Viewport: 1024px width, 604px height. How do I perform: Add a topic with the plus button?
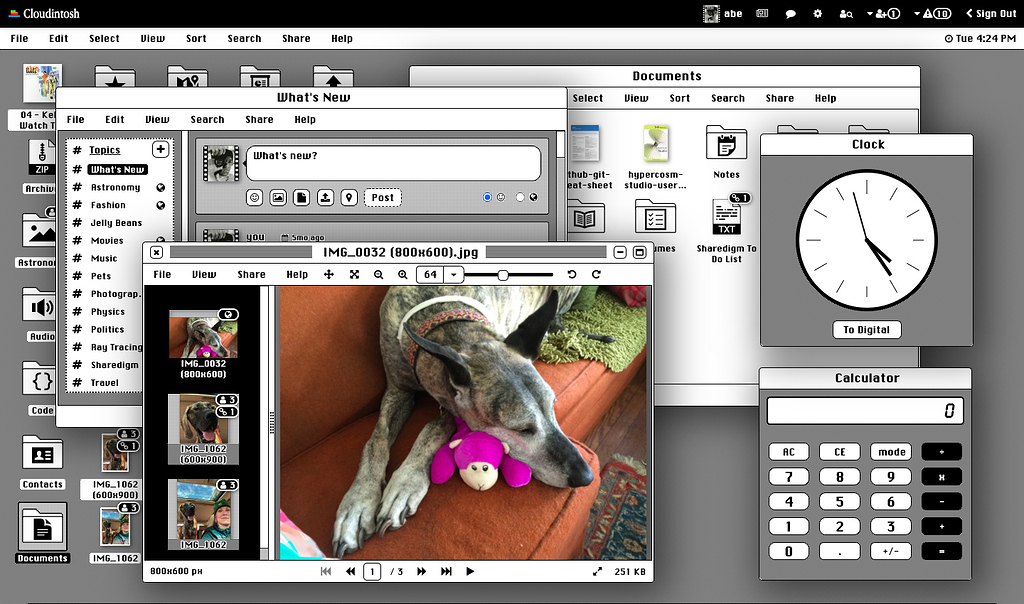click(160, 150)
